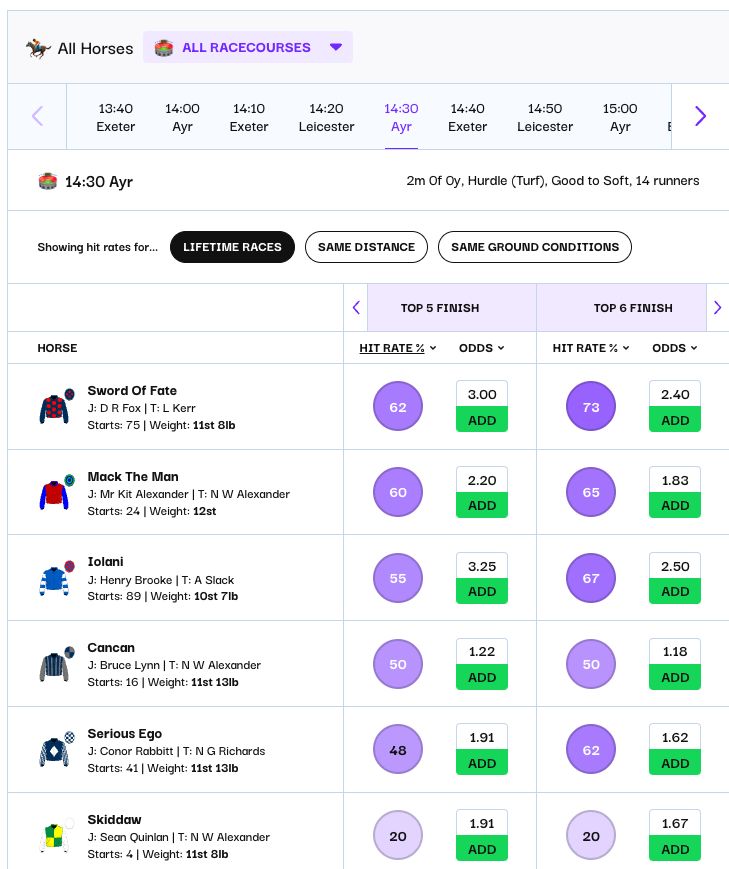This screenshot has height=869, width=729.
Task: Click Iolani blue striped silks icon
Action: click(56, 579)
